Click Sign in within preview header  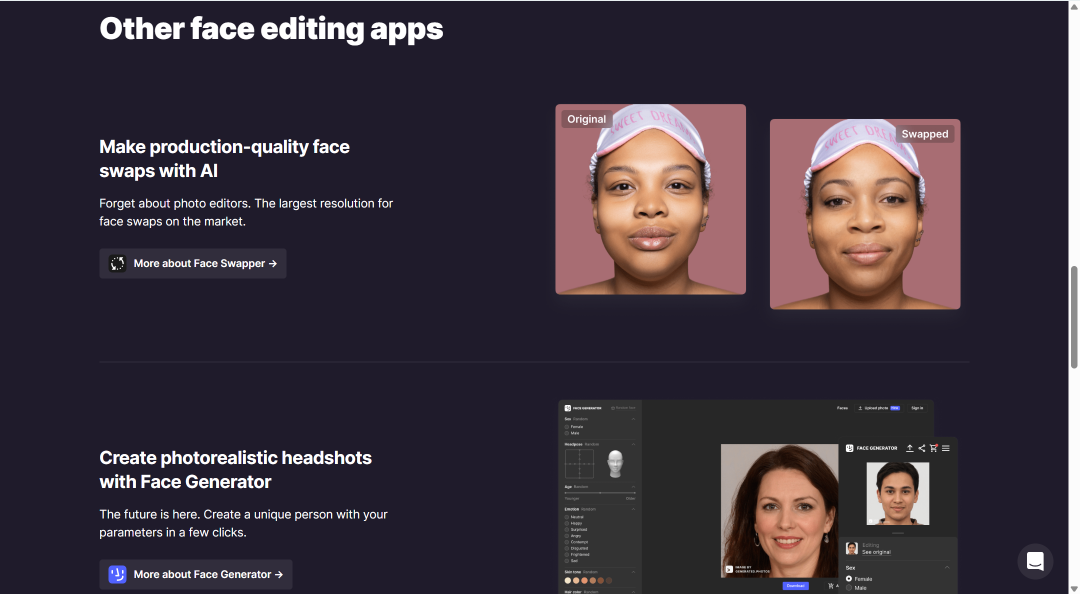[x=917, y=408]
